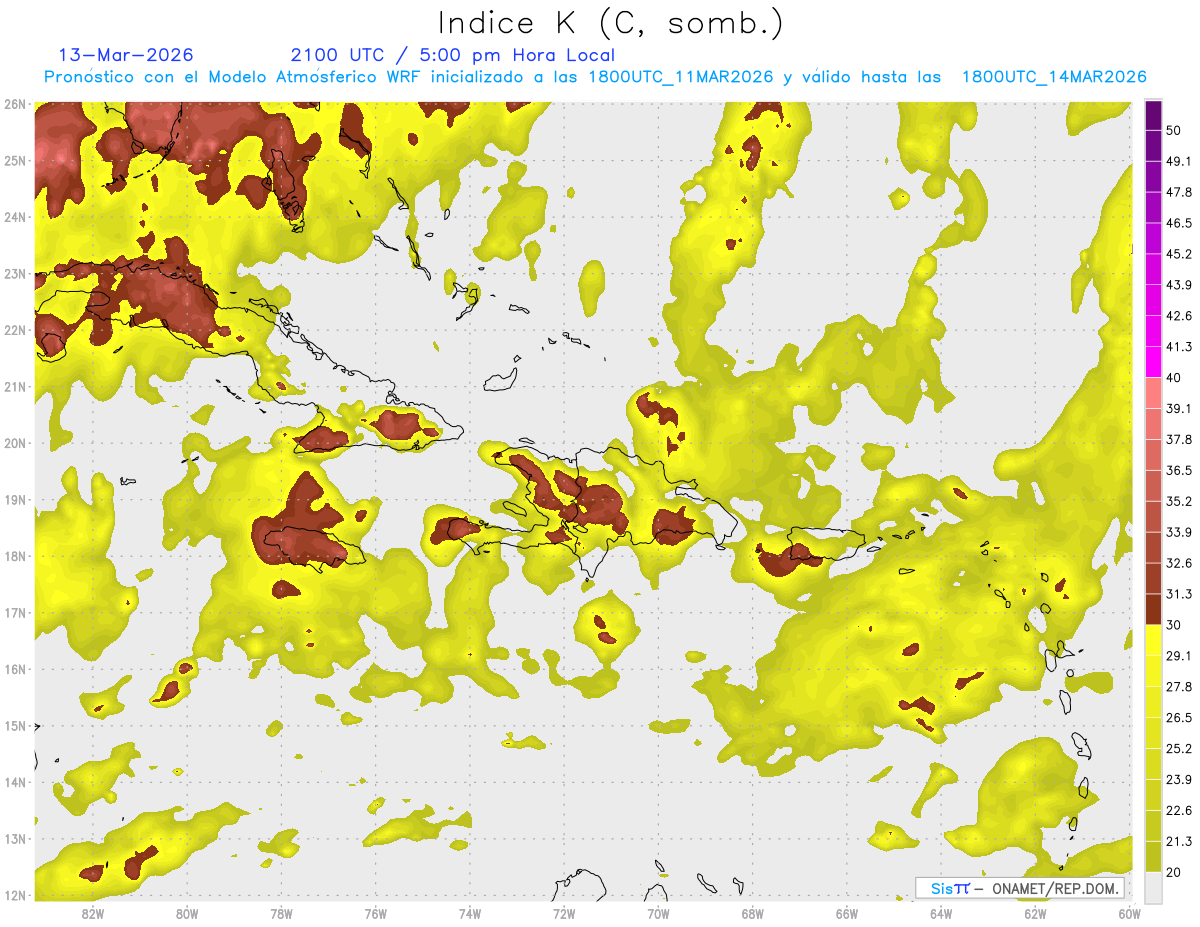Click the '26N' latitude label
The width and height of the screenshot is (1200, 927).
tap(15, 104)
